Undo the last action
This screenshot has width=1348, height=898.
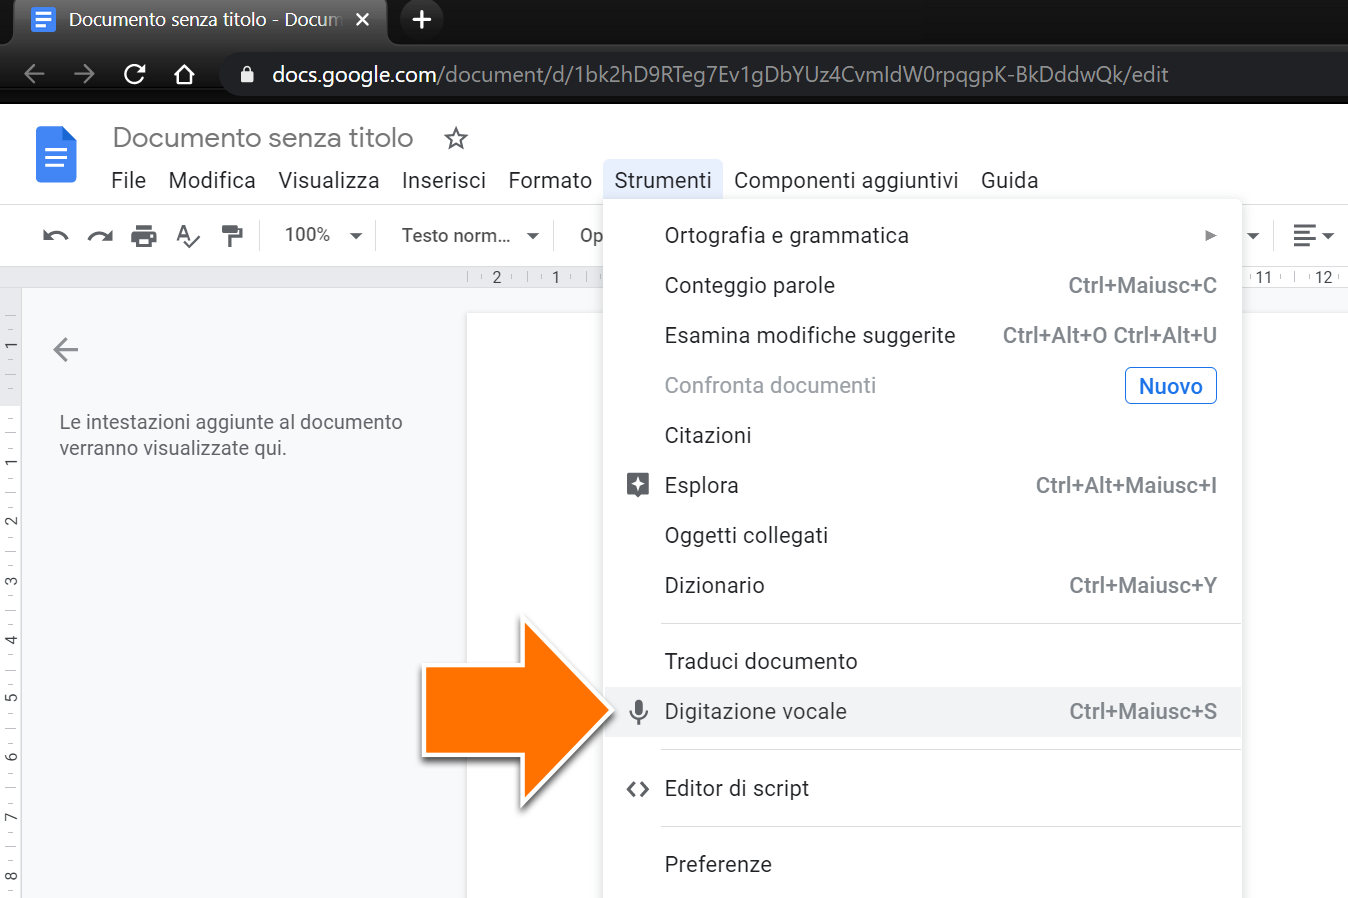pyautogui.click(x=56, y=236)
